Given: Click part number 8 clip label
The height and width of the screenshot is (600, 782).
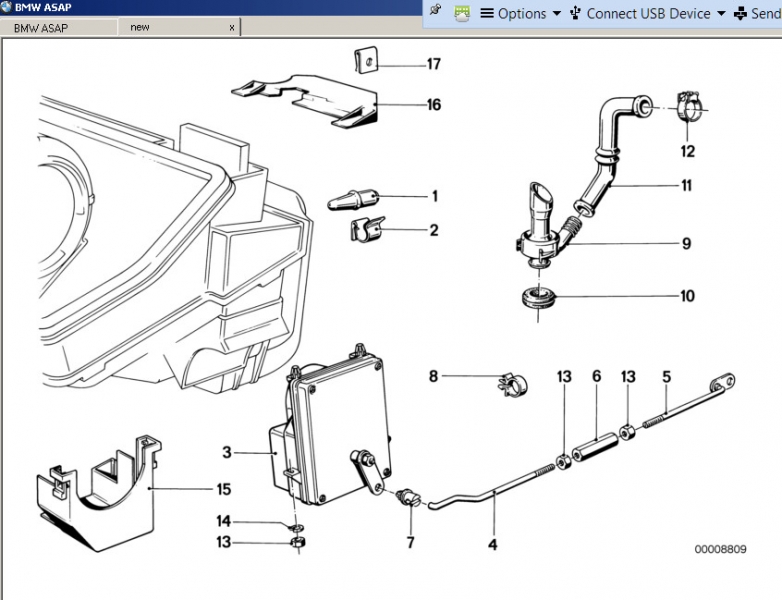Looking at the screenshot, I should (x=433, y=376).
